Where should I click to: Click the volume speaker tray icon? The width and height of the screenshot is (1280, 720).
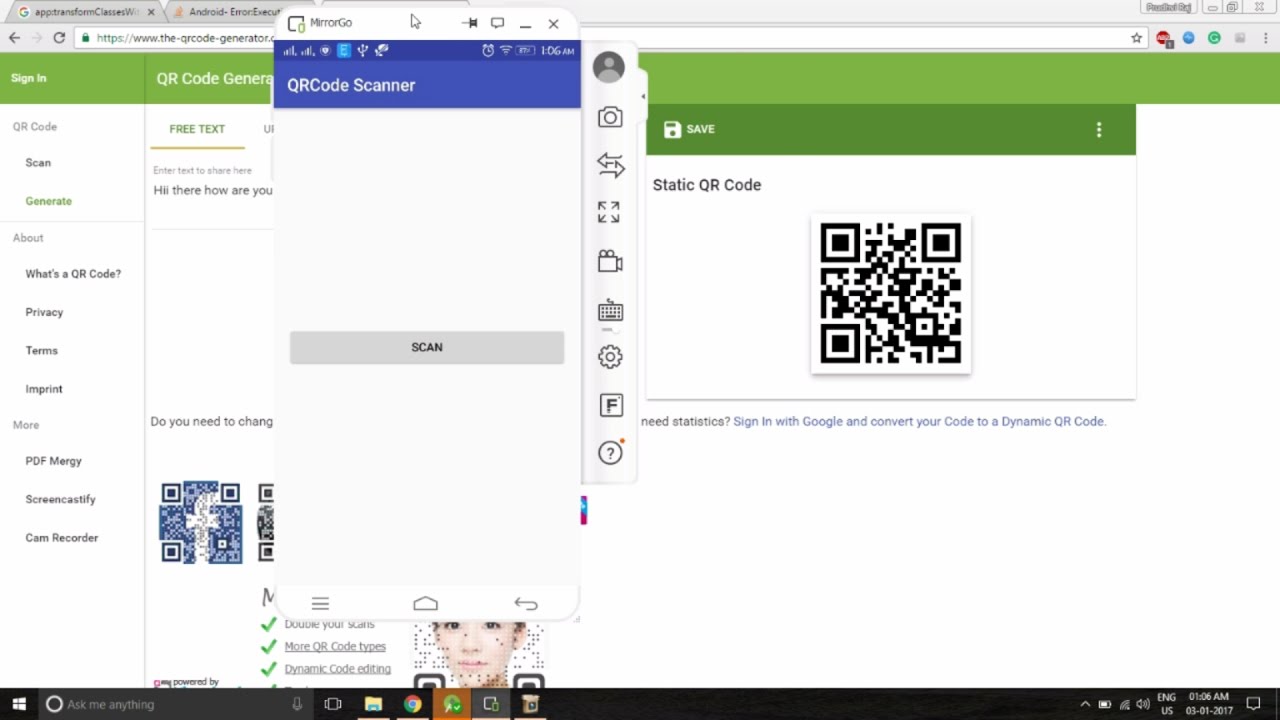[1143, 704]
